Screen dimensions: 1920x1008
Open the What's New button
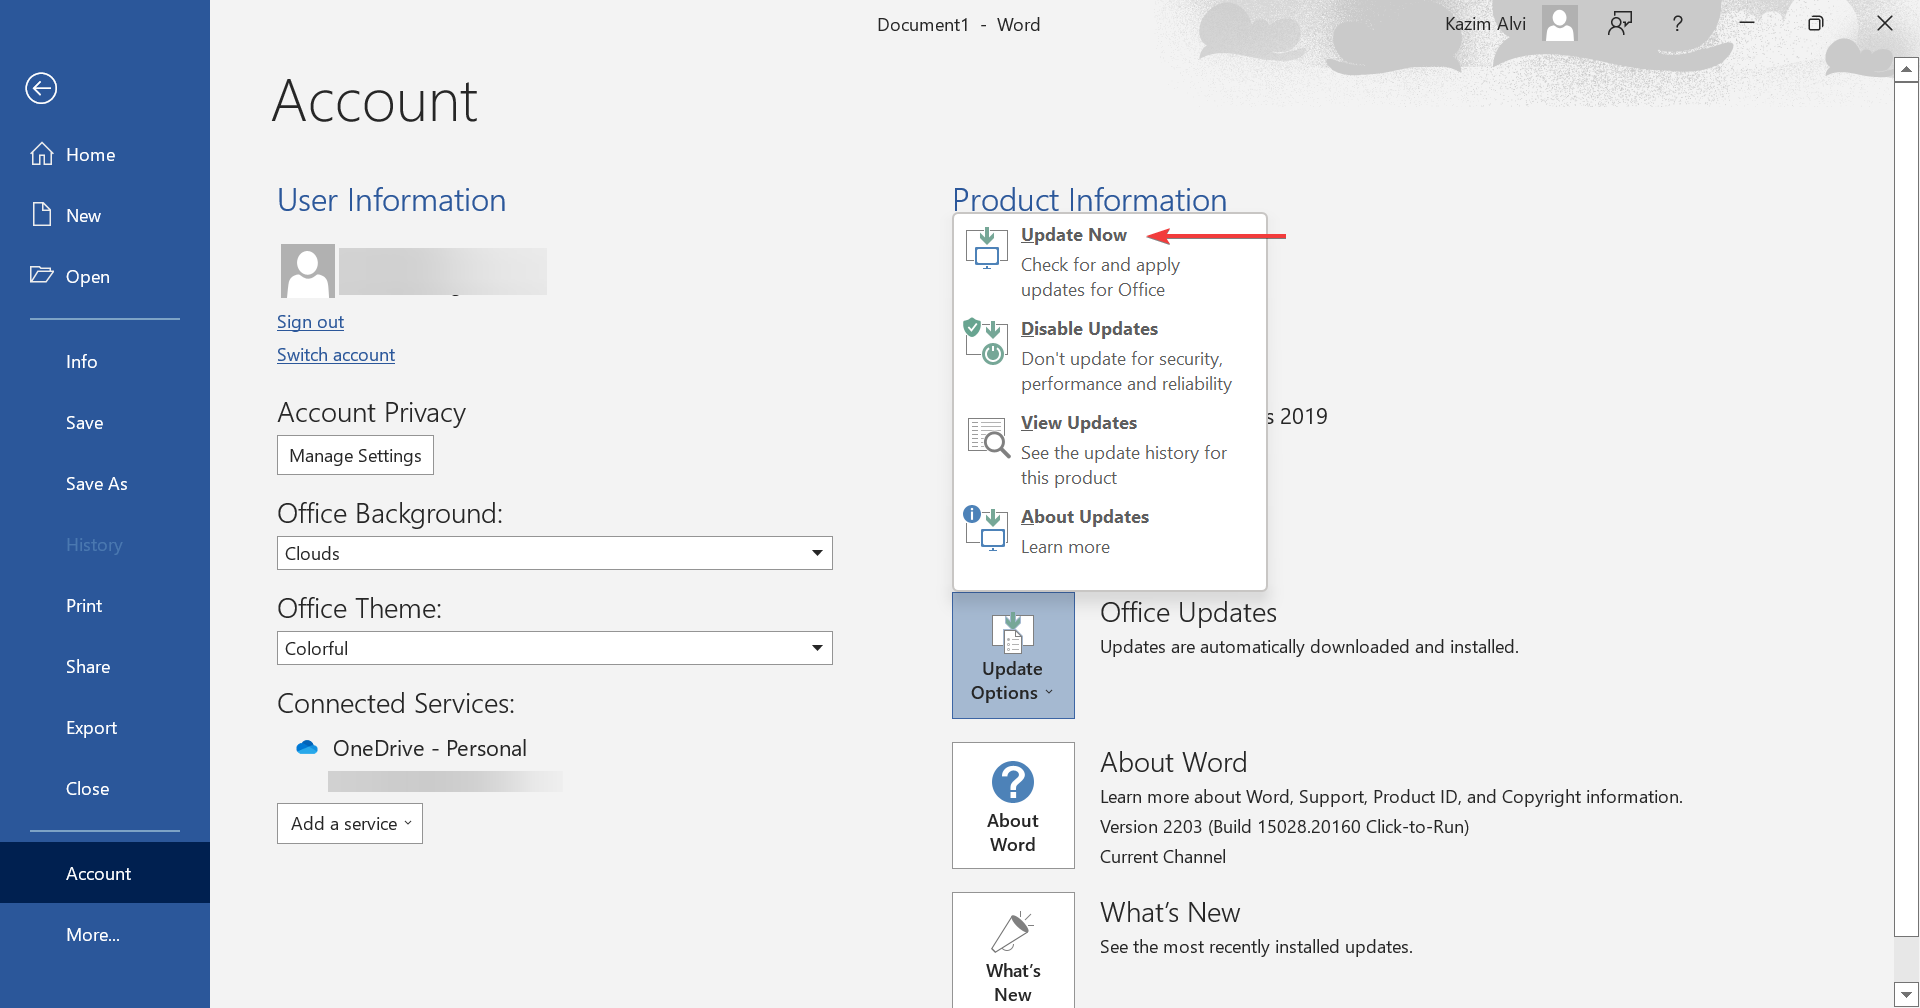click(1013, 950)
